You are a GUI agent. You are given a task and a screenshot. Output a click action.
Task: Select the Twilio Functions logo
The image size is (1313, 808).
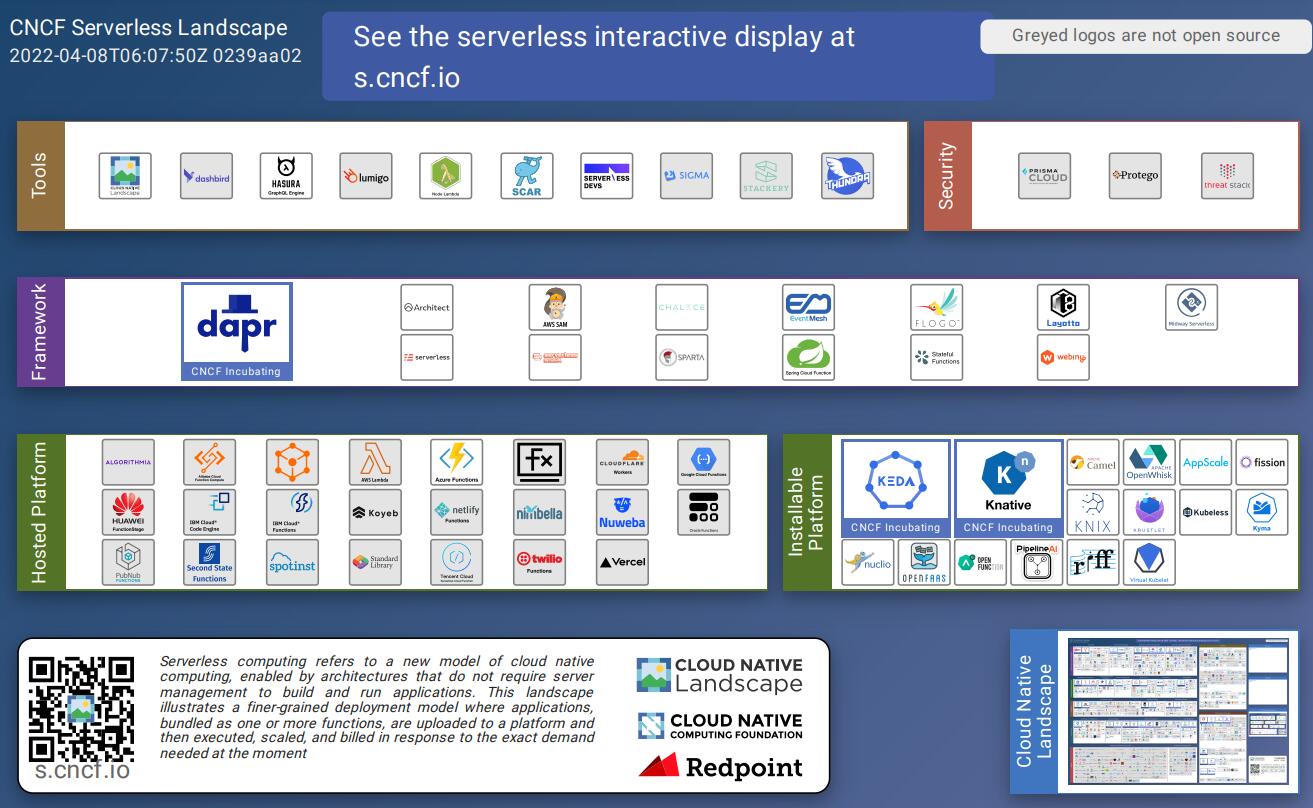pos(539,562)
